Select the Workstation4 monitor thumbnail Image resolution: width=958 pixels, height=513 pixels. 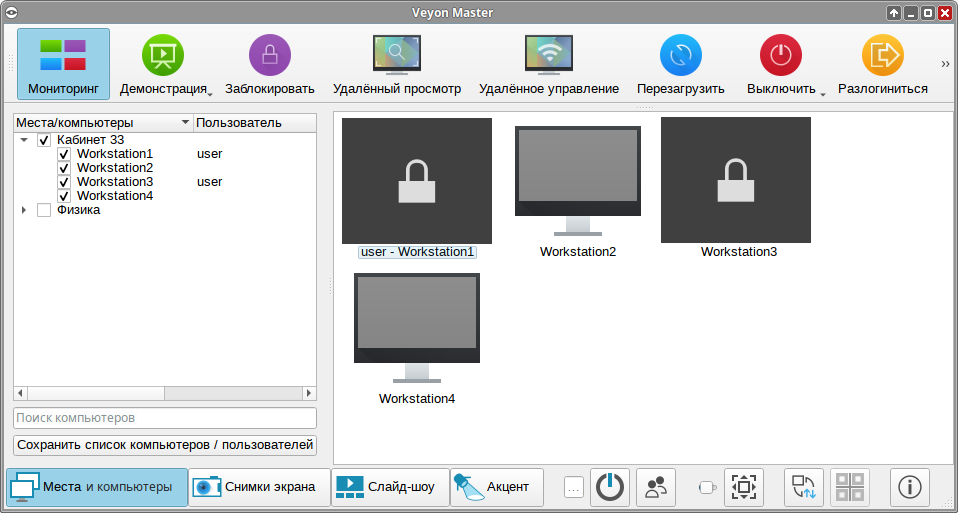[x=417, y=327]
